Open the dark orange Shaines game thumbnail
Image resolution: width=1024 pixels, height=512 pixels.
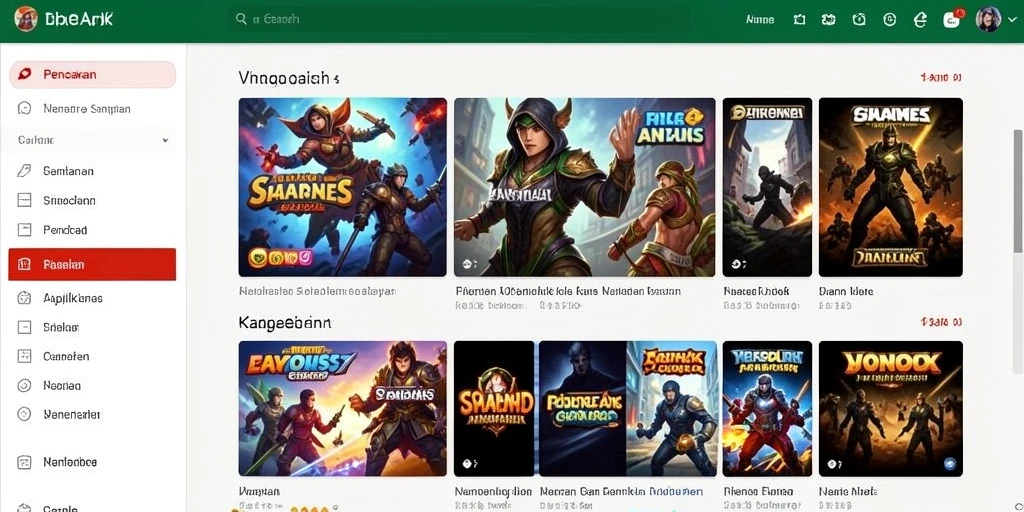coord(891,187)
